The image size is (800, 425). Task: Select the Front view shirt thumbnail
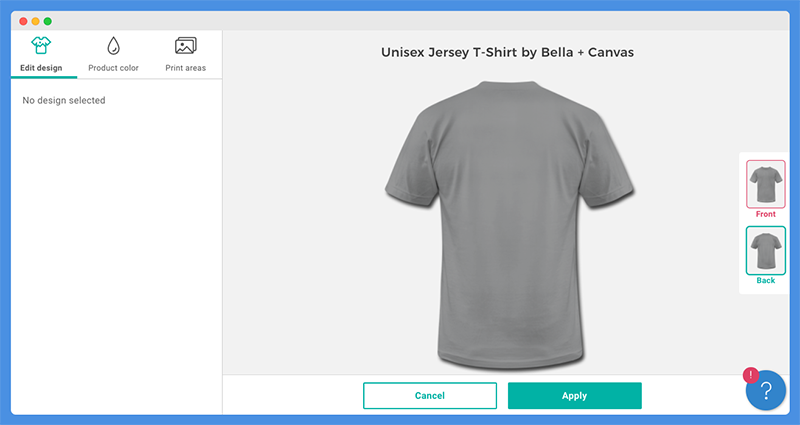point(766,184)
